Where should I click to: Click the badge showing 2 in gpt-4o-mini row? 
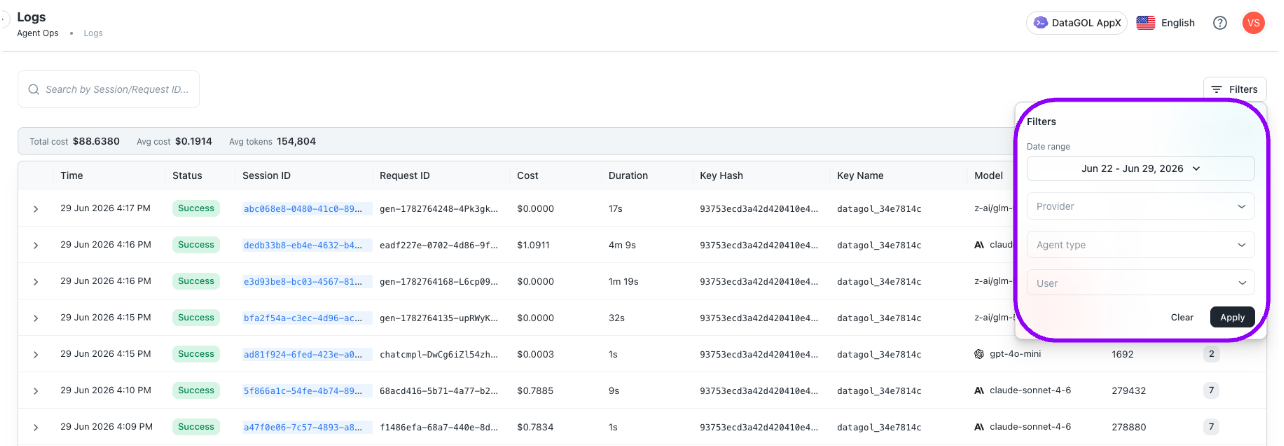1211,354
